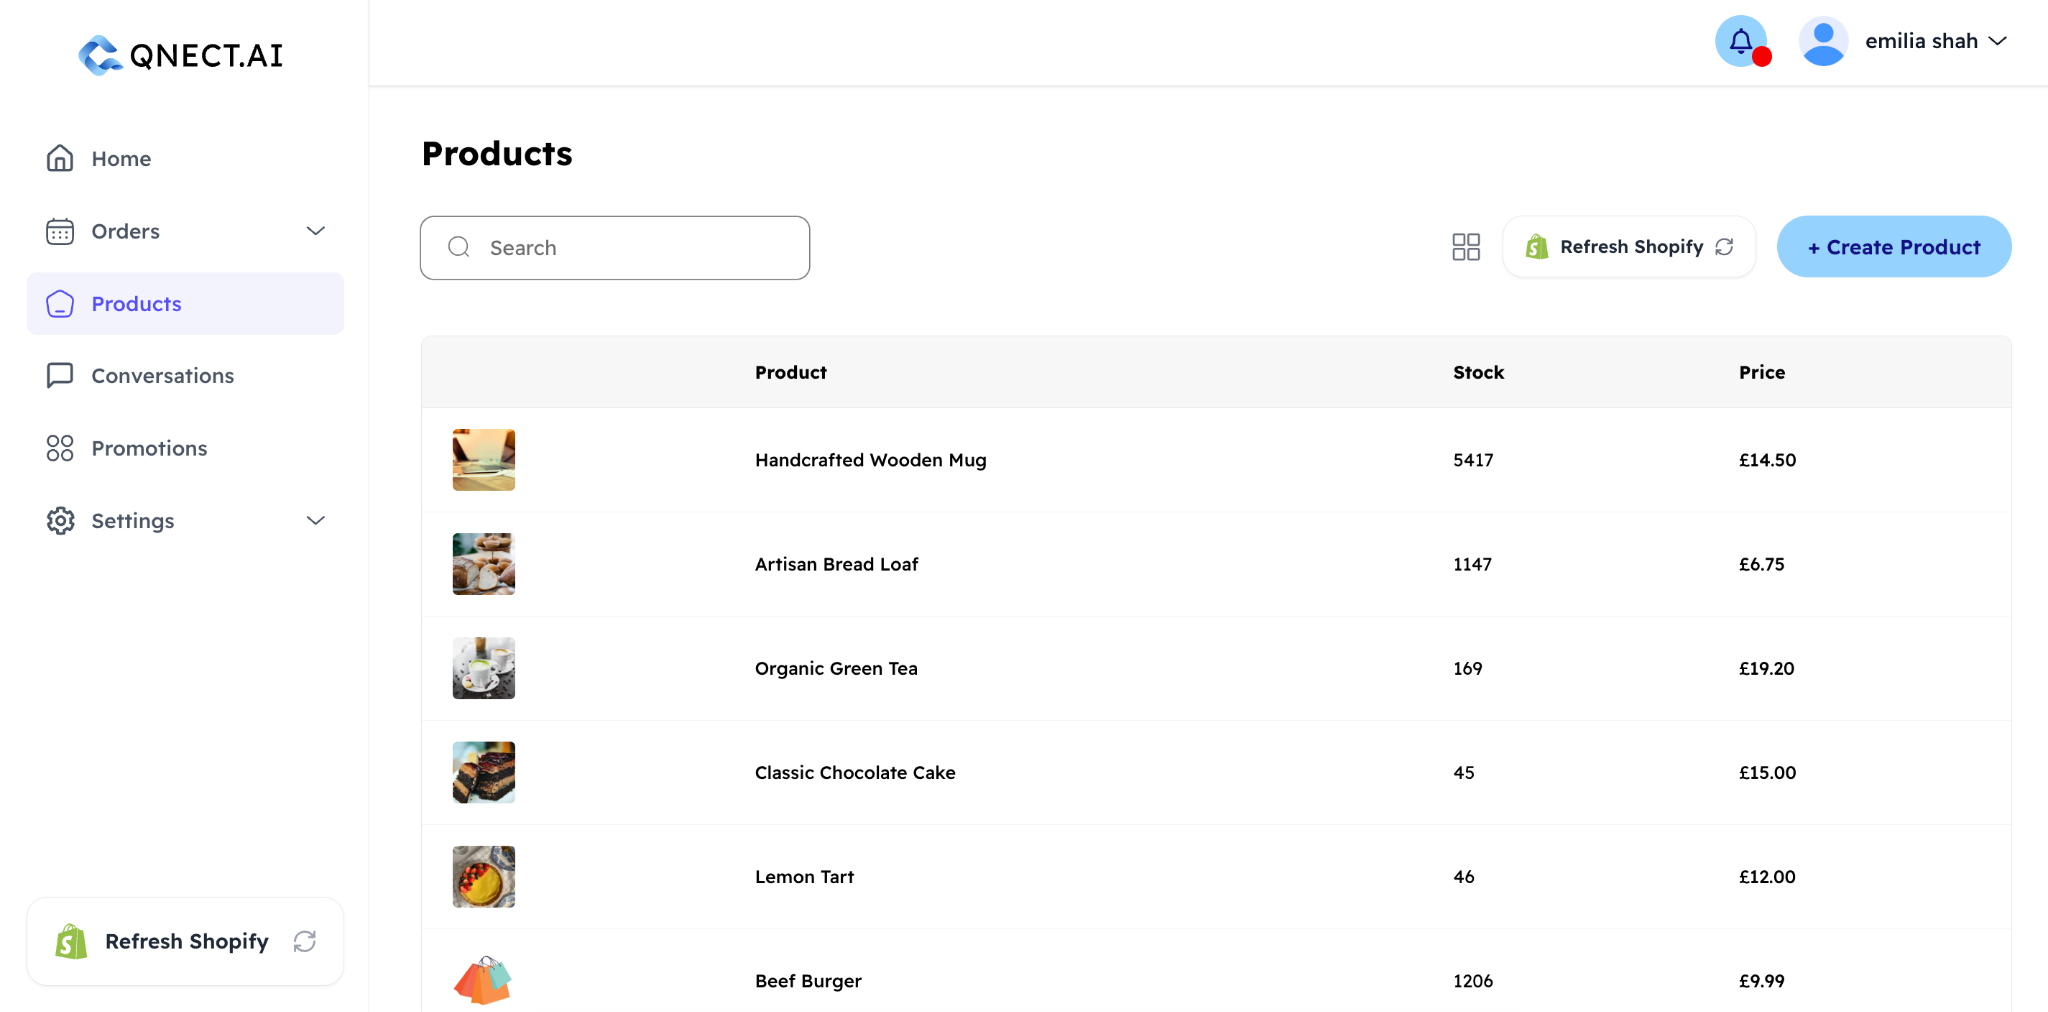
Task: Click price £15.00
Action: point(1767,772)
